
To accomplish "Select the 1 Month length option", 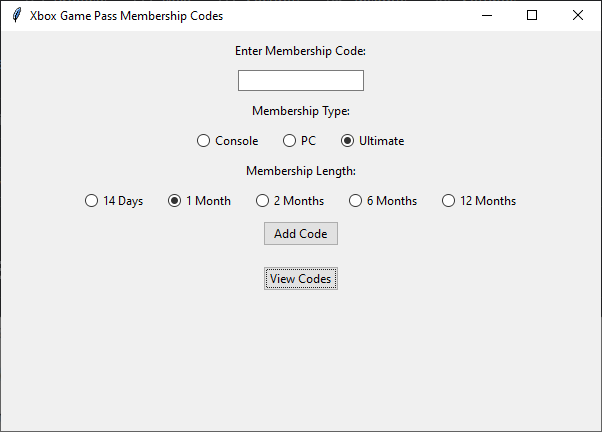I will point(175,201).
